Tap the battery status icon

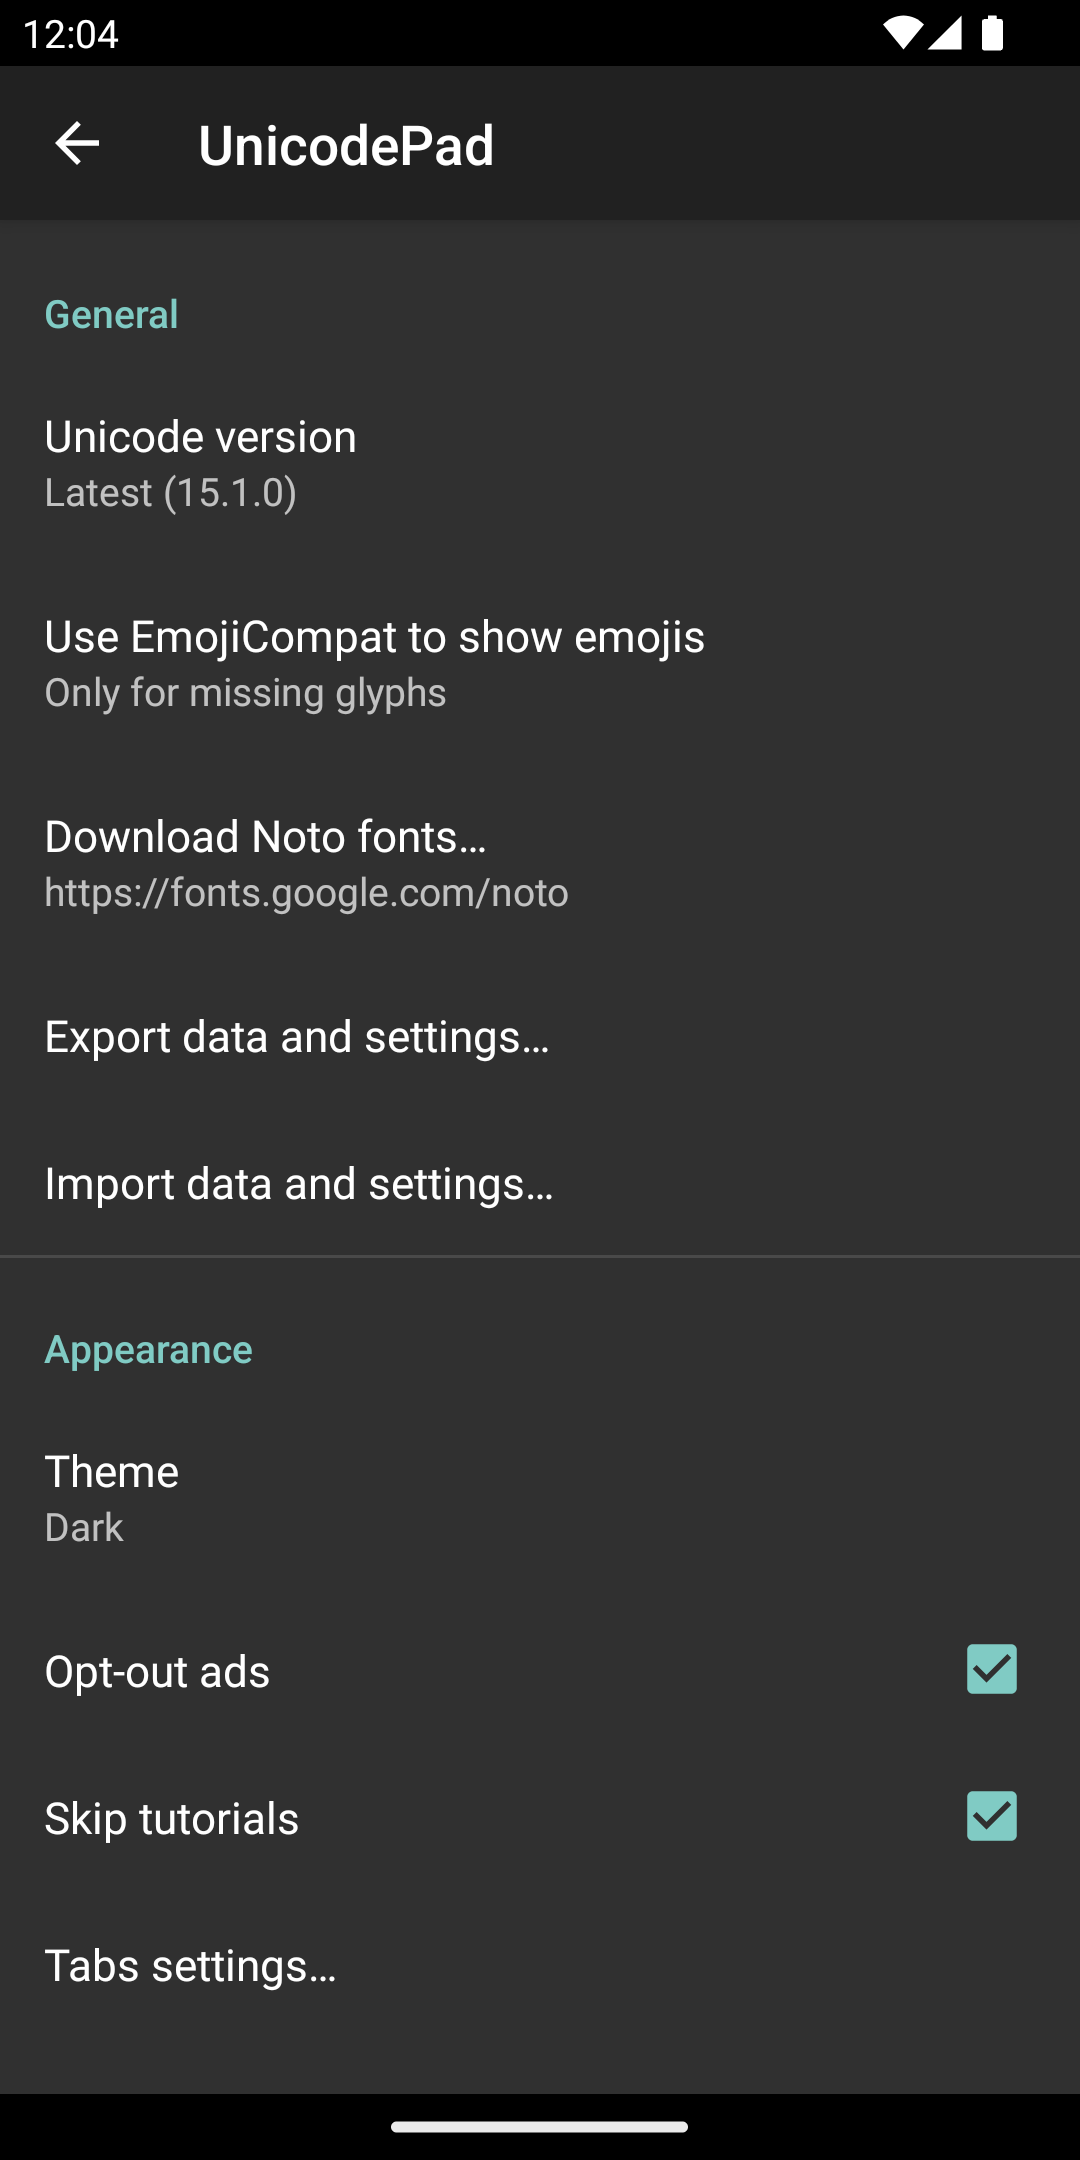992,34
